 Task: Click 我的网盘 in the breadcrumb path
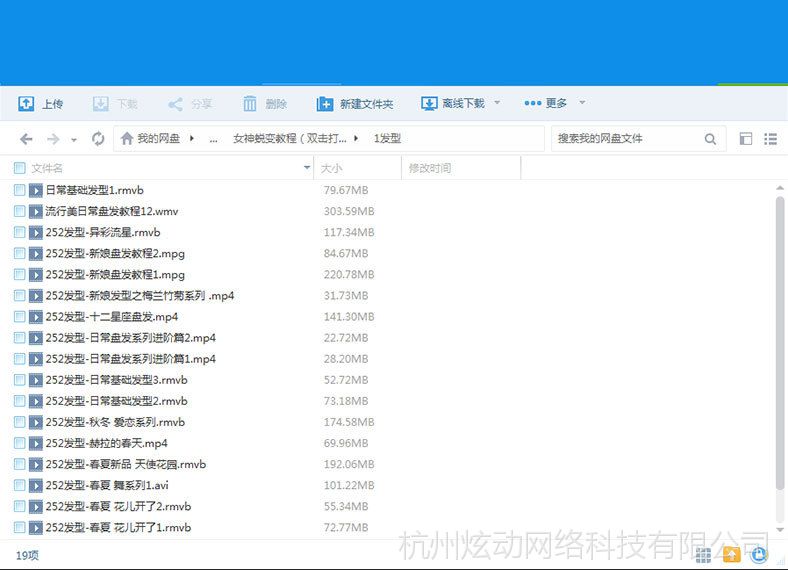[x=159, y=138]
